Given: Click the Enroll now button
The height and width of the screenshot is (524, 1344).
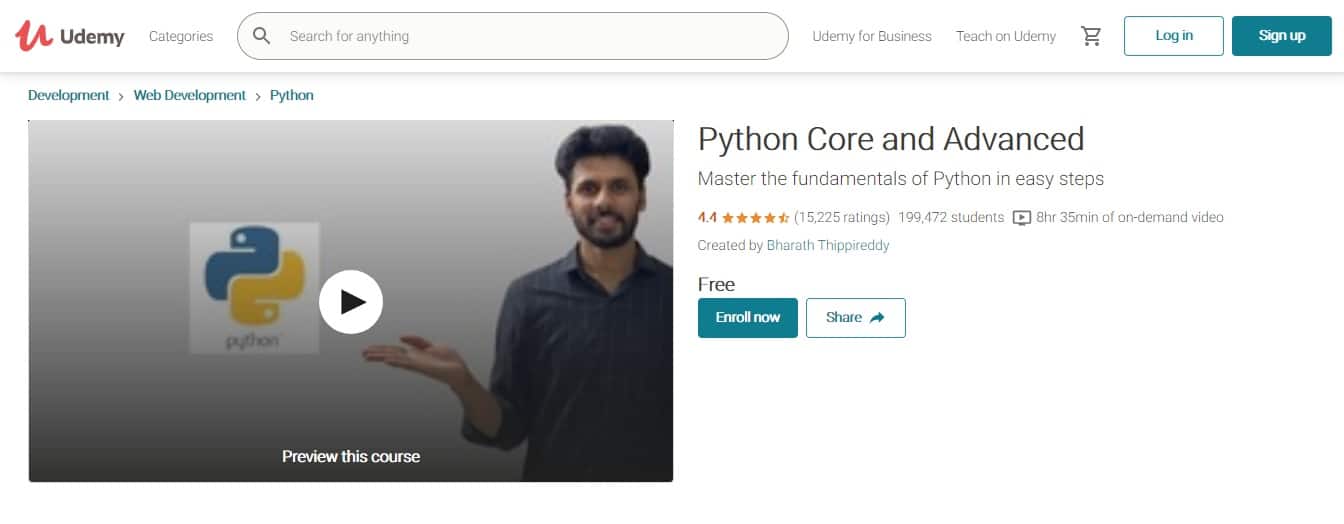Looking at the screenshot, I should click(747, 318).
